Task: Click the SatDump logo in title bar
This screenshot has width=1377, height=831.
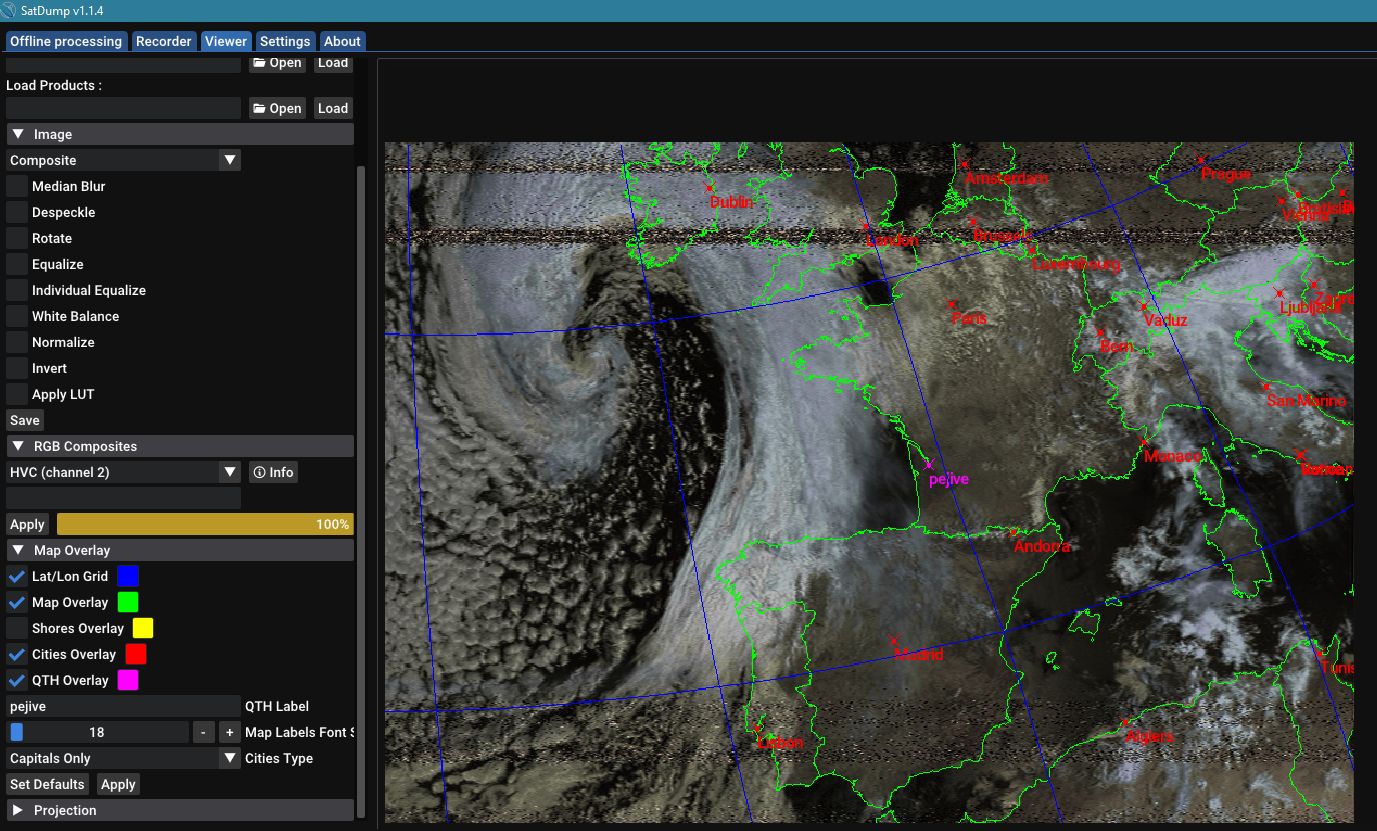Action: [9, 10]
